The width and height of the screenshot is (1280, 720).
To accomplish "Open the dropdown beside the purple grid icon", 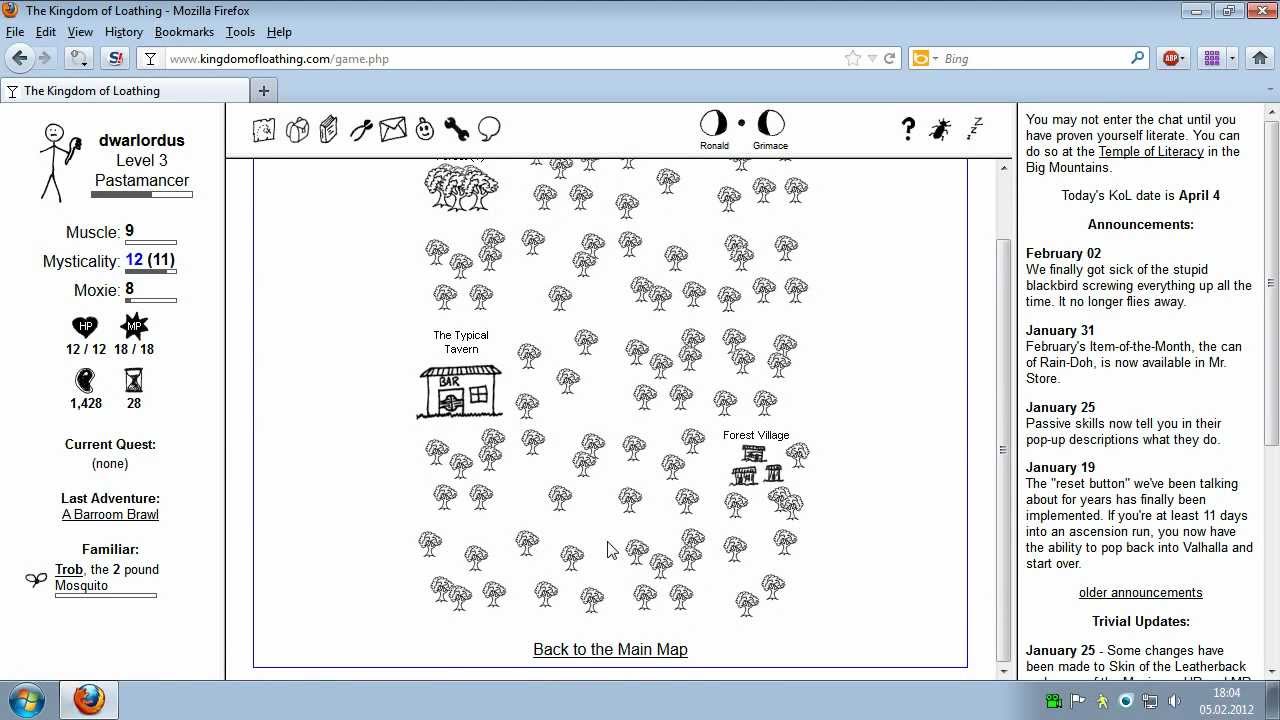I will pyautogui.click(x=1232, y=58).
